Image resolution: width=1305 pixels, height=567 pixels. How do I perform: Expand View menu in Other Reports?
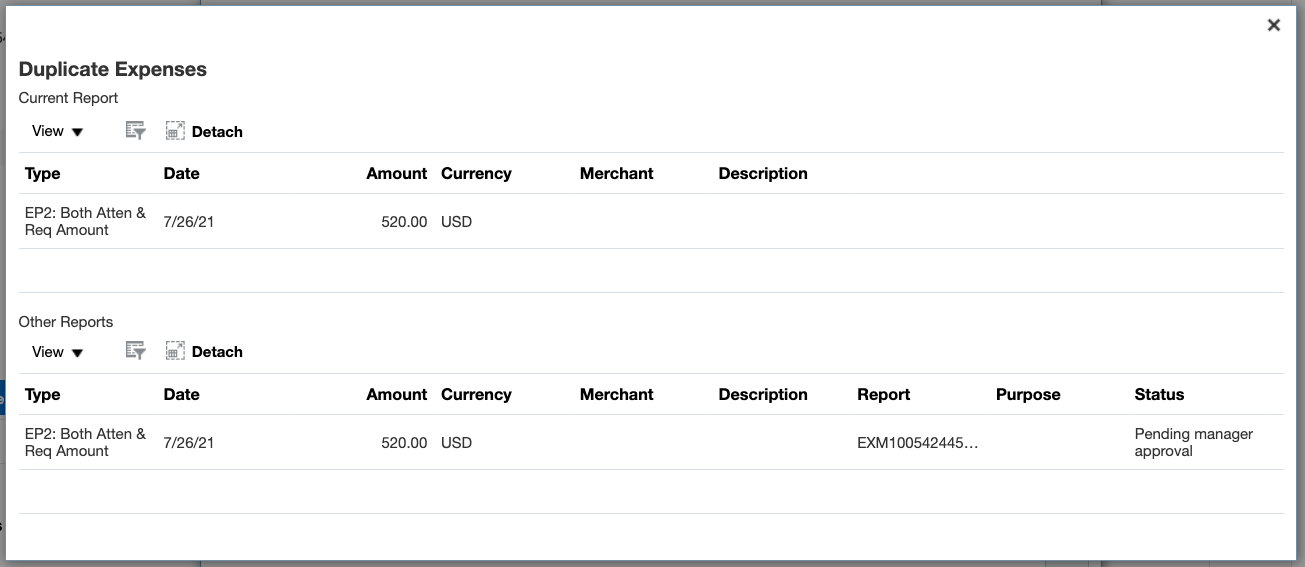tap(58, 351)
